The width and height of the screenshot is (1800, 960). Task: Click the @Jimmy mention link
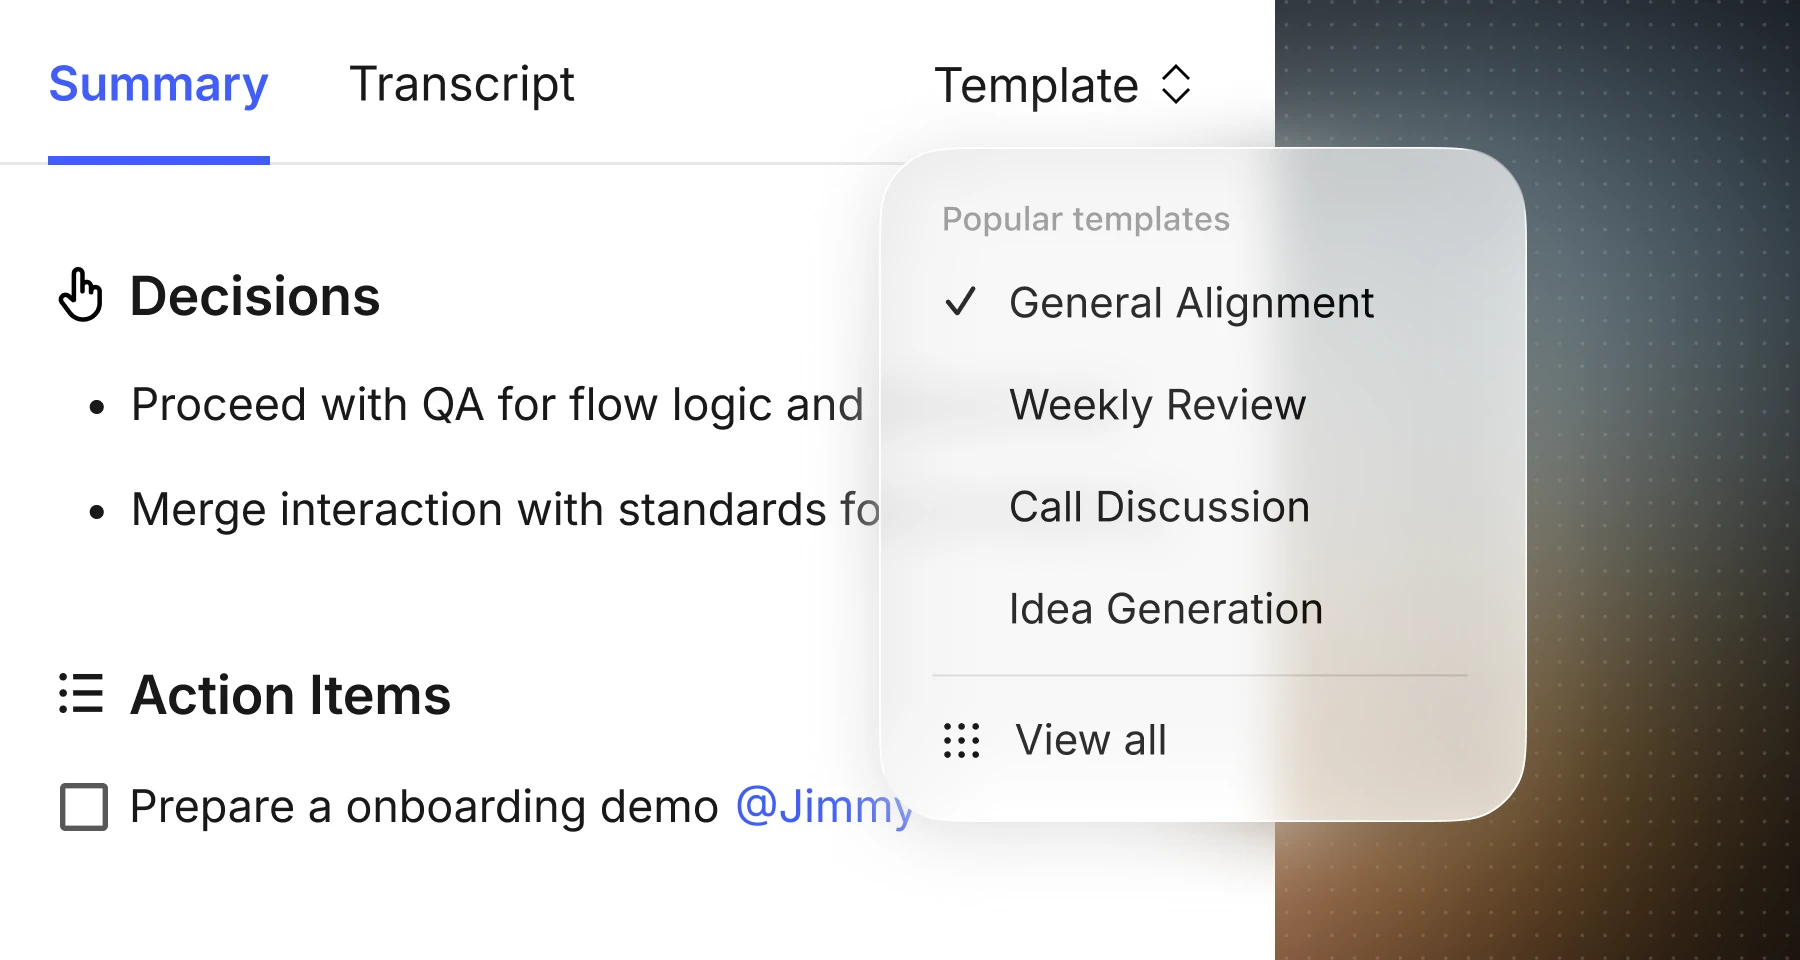point(824,806)
